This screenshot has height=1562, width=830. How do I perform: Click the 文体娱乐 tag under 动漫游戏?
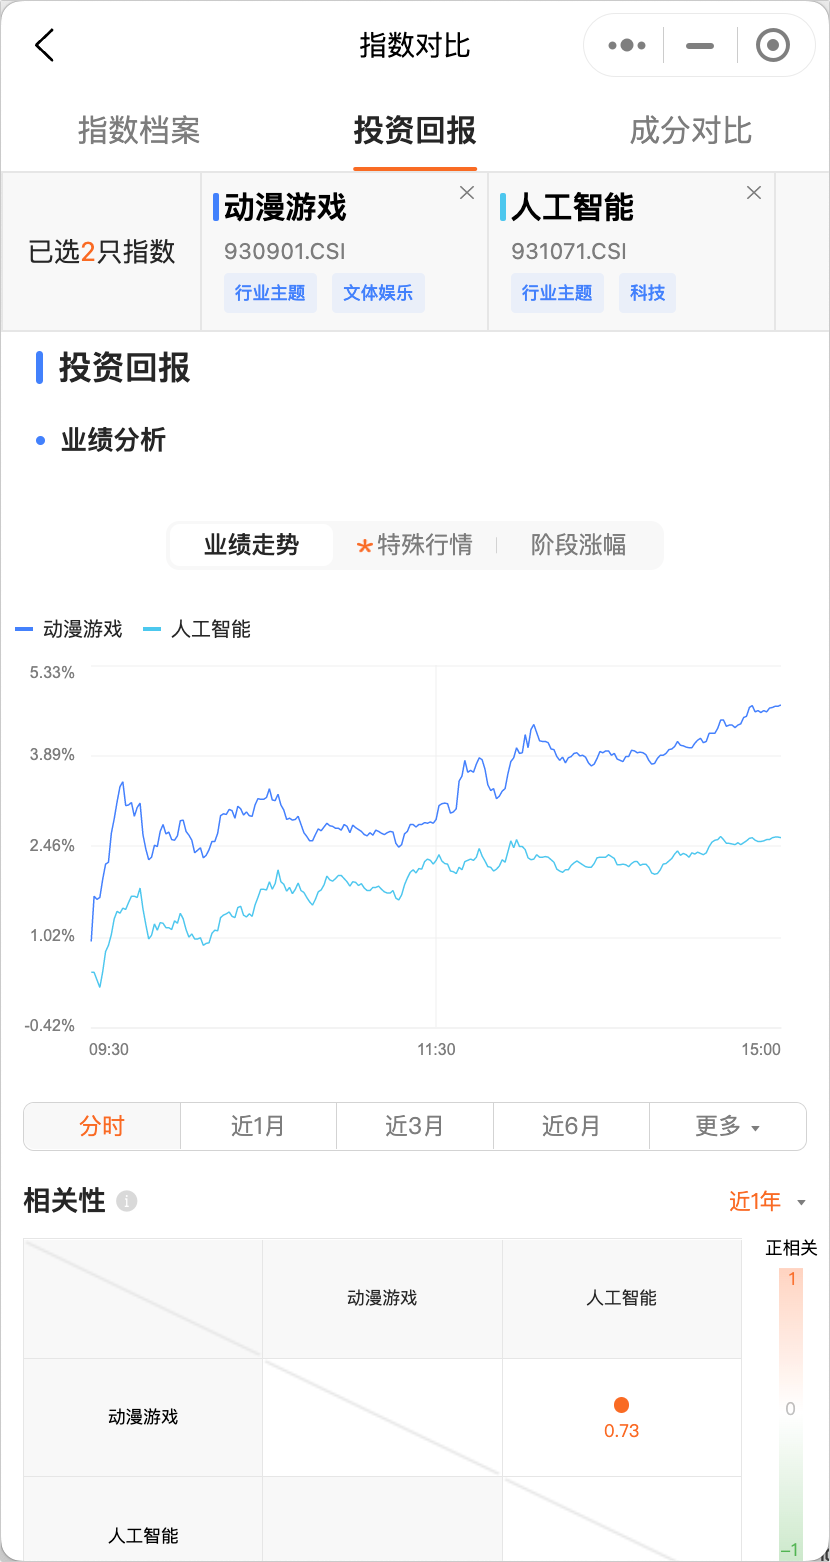[x=378, y=293]
